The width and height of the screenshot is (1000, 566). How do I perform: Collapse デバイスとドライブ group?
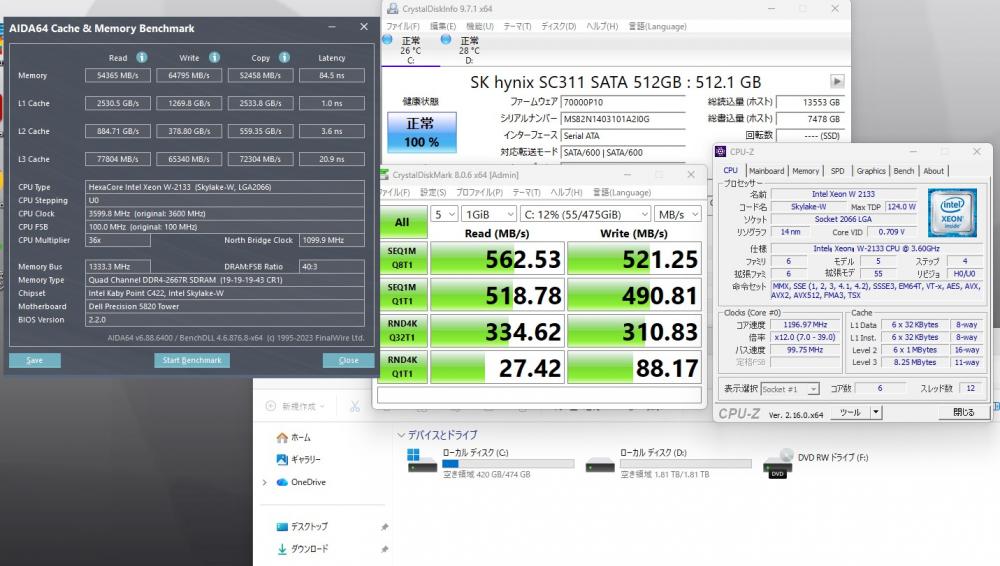tap(401, 435)
